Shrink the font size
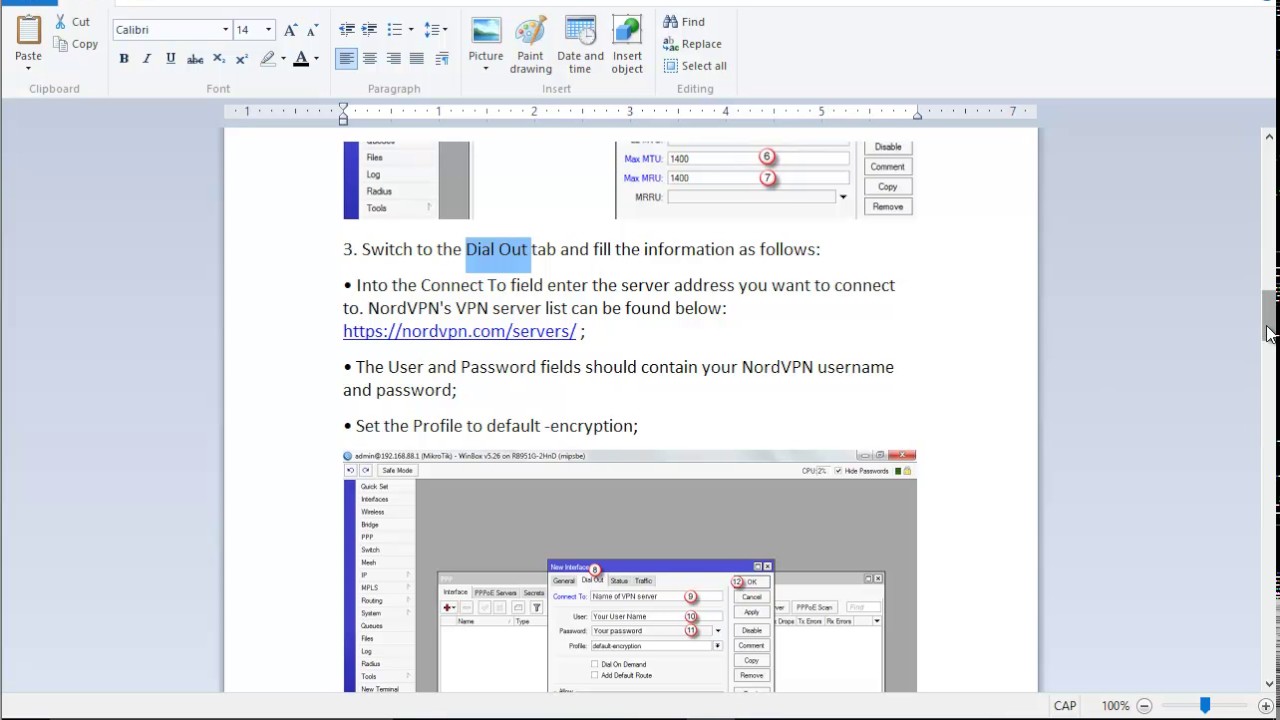This screenshot has width=1280, height=720. tap(312, 30)
